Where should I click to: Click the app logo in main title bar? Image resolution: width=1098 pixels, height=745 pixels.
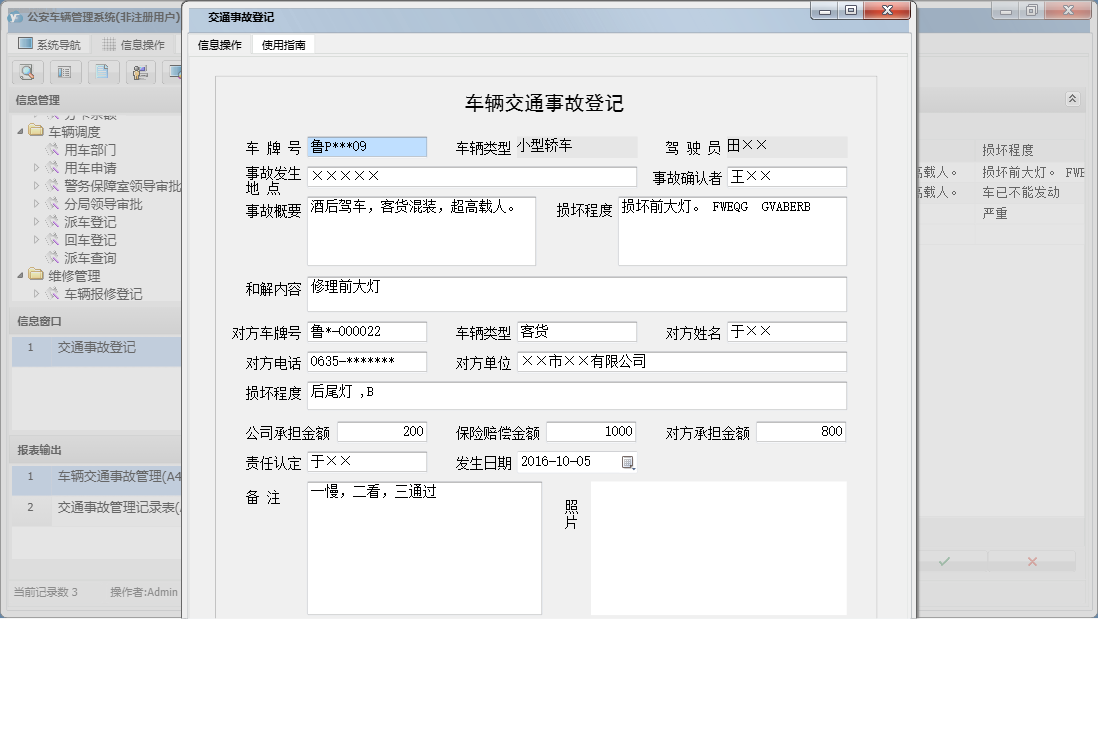15,17
